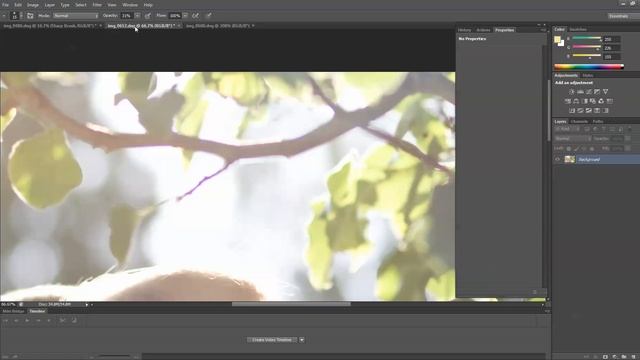Screen dimensions: 640x360
Task: Add a Color Lookup adjustment
Action: [x=610, y=101]
